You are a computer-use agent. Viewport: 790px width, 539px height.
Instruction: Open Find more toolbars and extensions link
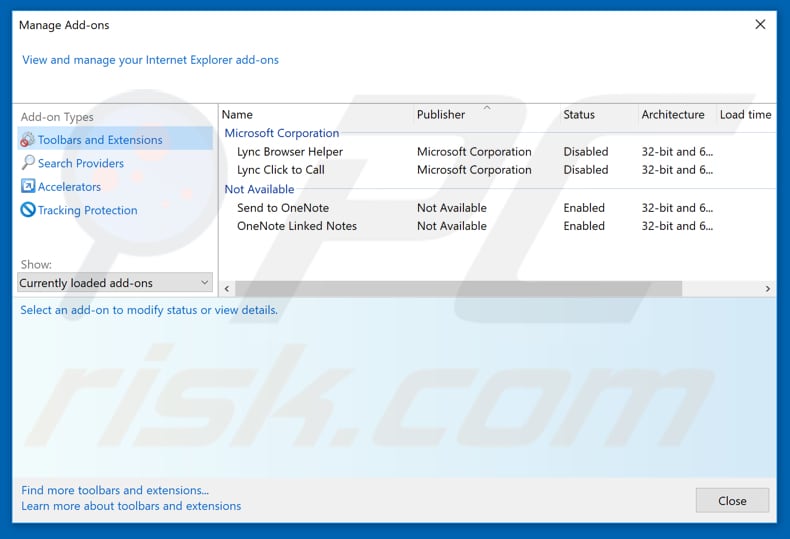(x=115, y=490)
